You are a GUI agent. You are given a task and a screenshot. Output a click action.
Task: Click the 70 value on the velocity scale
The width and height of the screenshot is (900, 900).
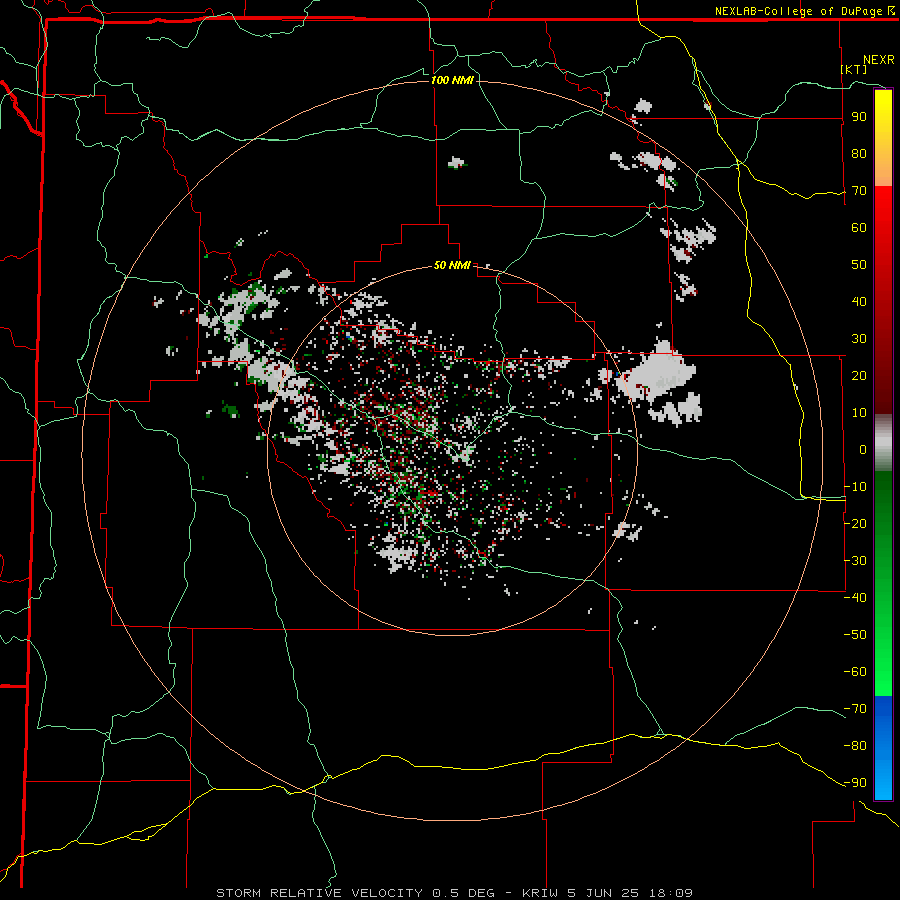pyautogui.click(x=859, y=191)
